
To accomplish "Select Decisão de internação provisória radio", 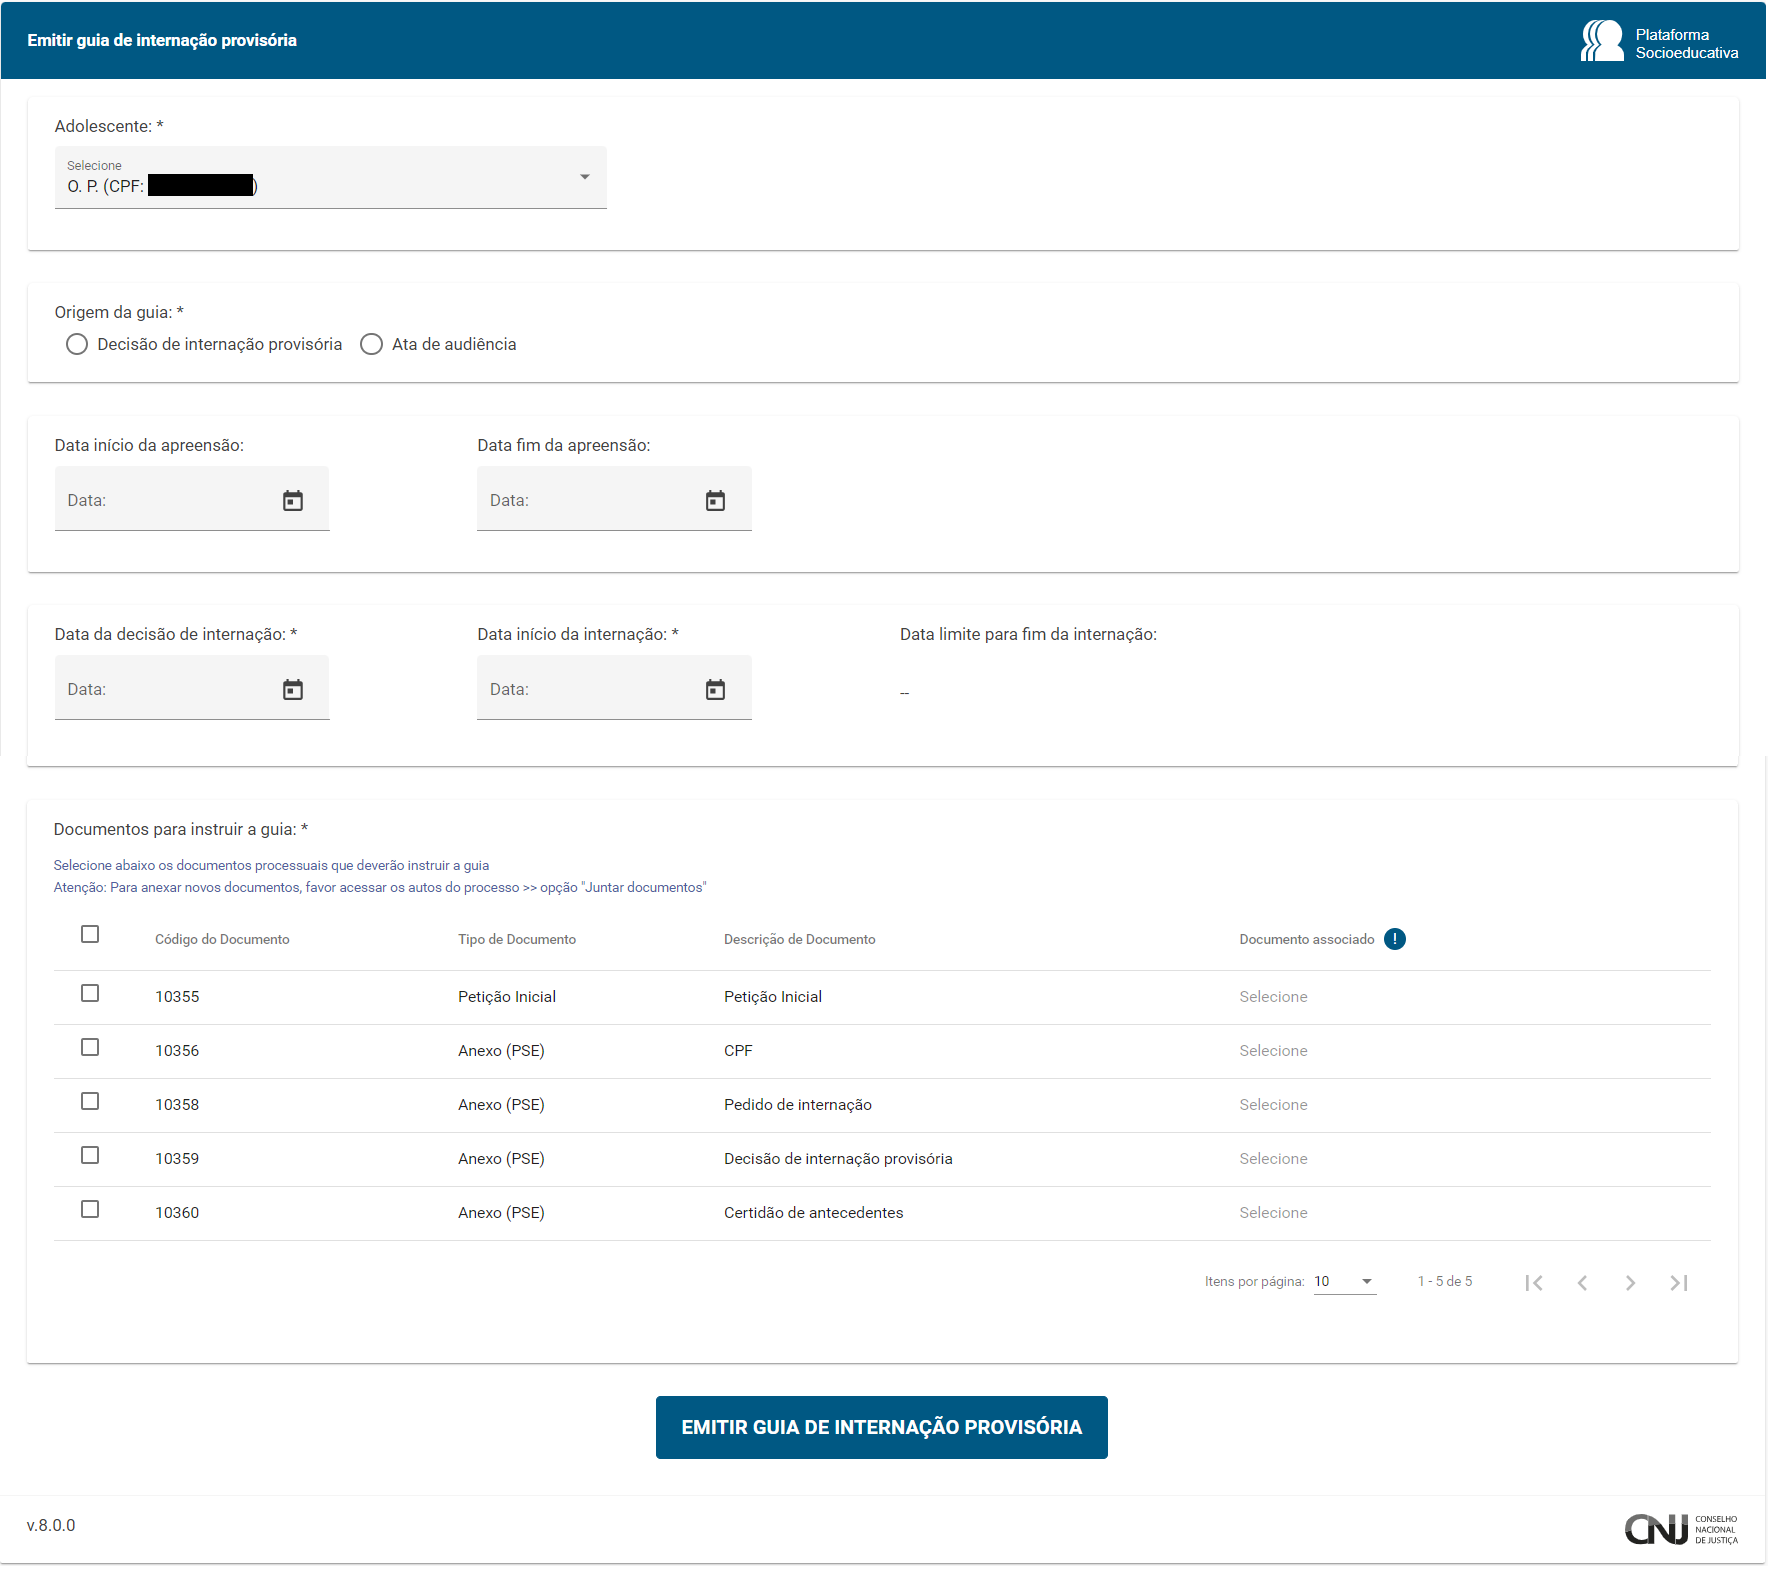I will coord(77,344).
